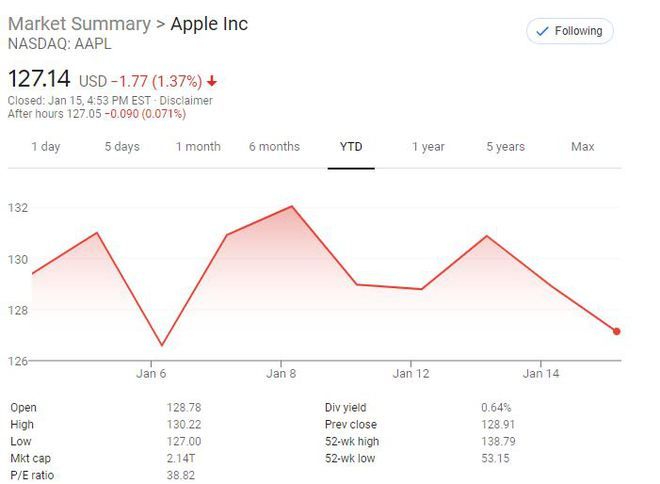Screen dimensions: 660x484
Task: Click the Apple Inc title
Action: (209, 23)
